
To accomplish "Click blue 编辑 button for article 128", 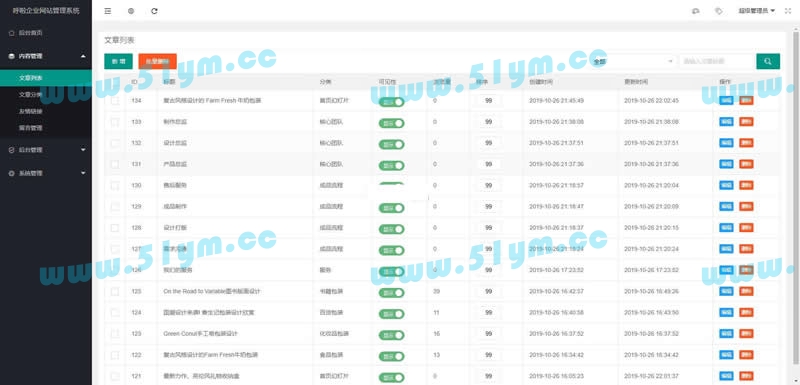I will [x=726, y=227].
